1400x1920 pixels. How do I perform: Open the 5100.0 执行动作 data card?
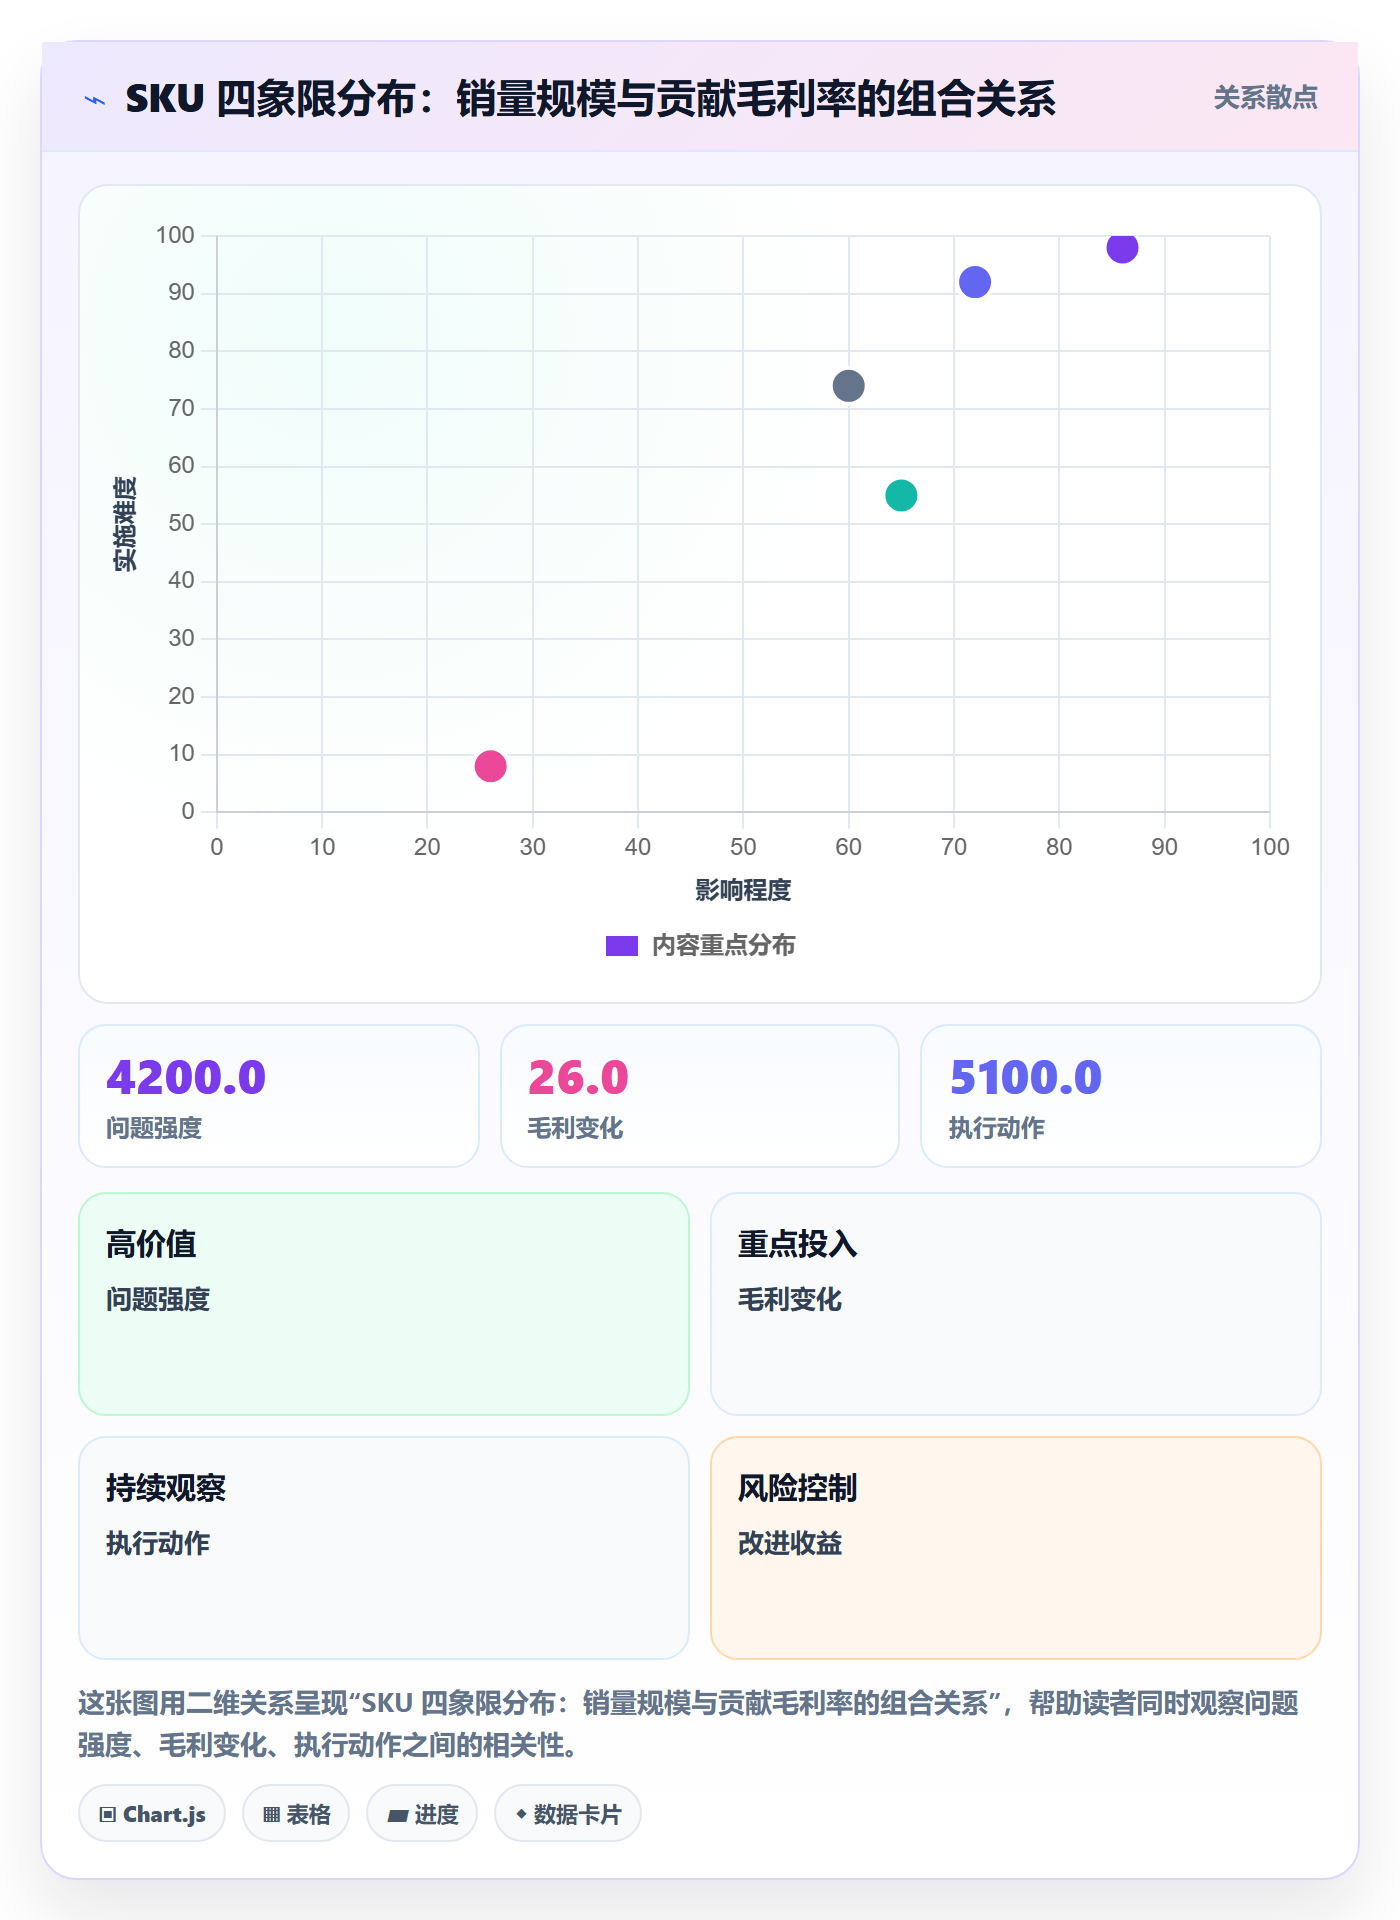[1121, 1096]
